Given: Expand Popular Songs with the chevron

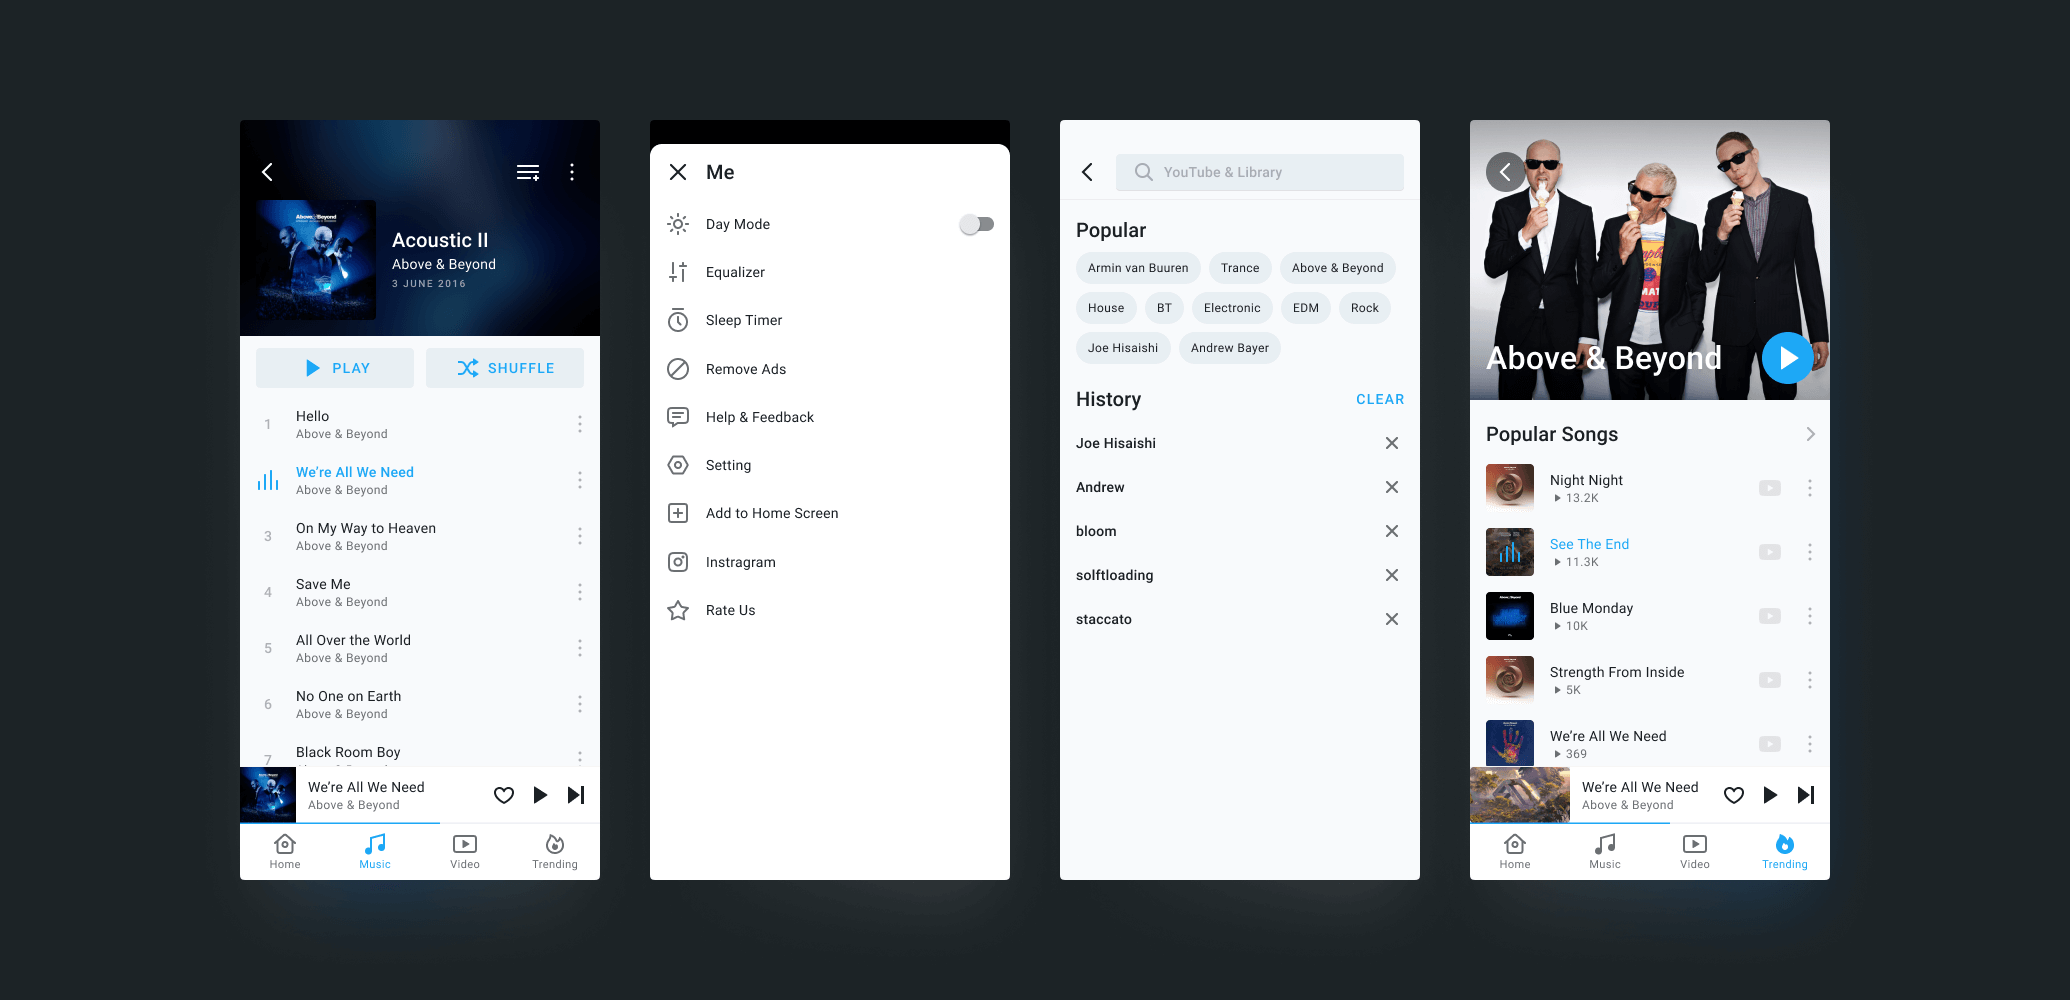Looking at the screenshot, I should [1810, 434].
